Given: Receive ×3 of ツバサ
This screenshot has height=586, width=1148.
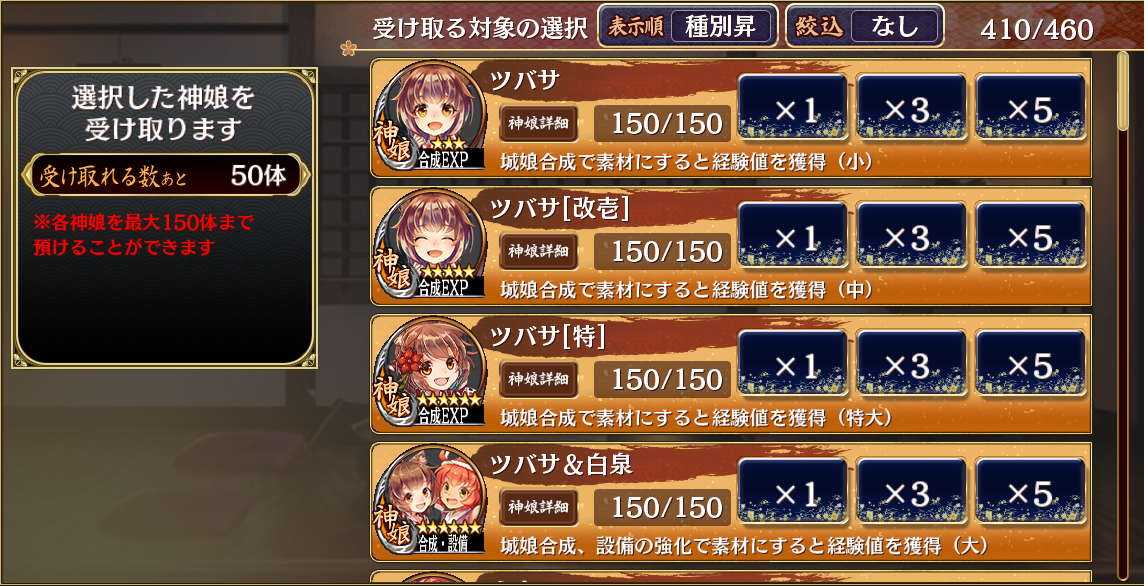Looking at the screenshot, I should coord(912,107).
